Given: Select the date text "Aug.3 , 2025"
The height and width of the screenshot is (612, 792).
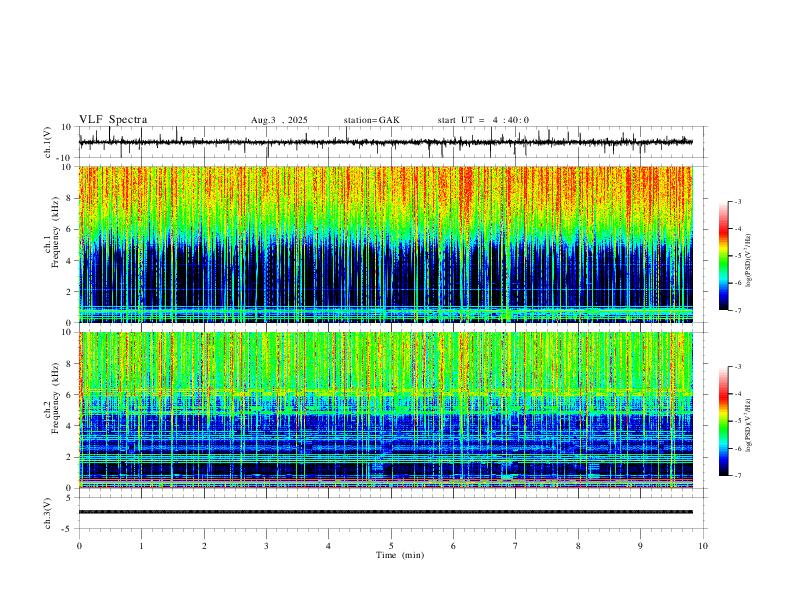Looking at the screenshot, I should 279,120.
